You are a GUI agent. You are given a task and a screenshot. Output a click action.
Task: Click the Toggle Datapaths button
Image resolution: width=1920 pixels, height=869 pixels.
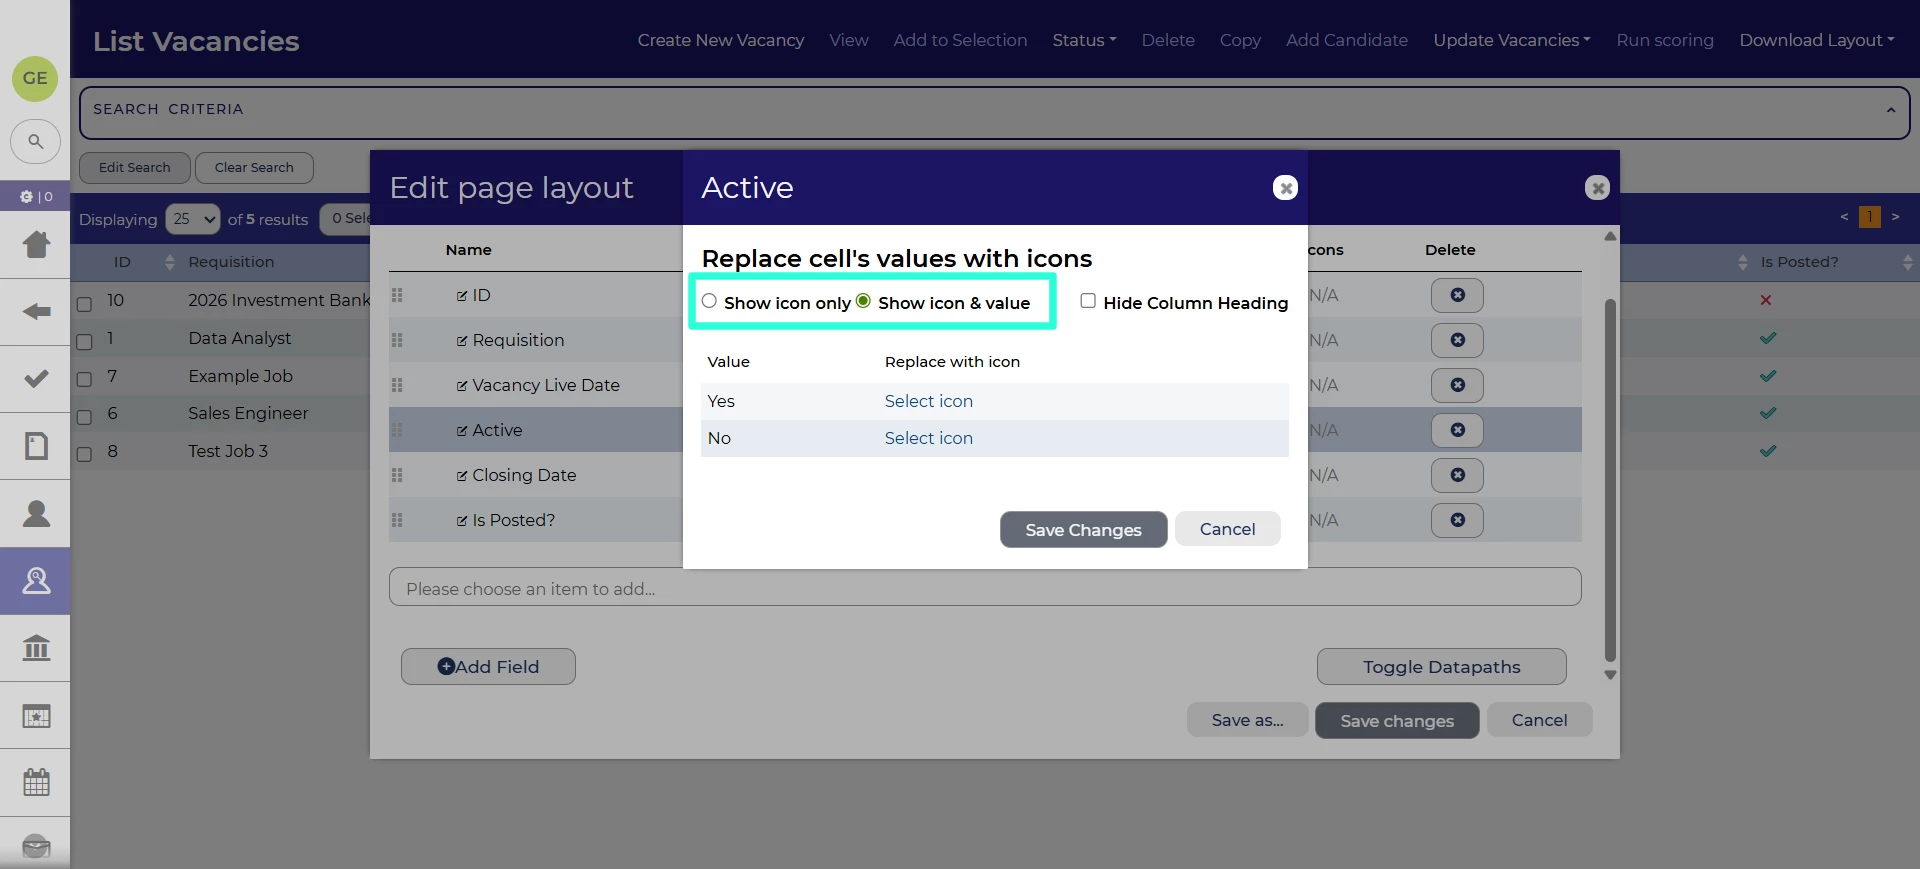pos(1441,667)
